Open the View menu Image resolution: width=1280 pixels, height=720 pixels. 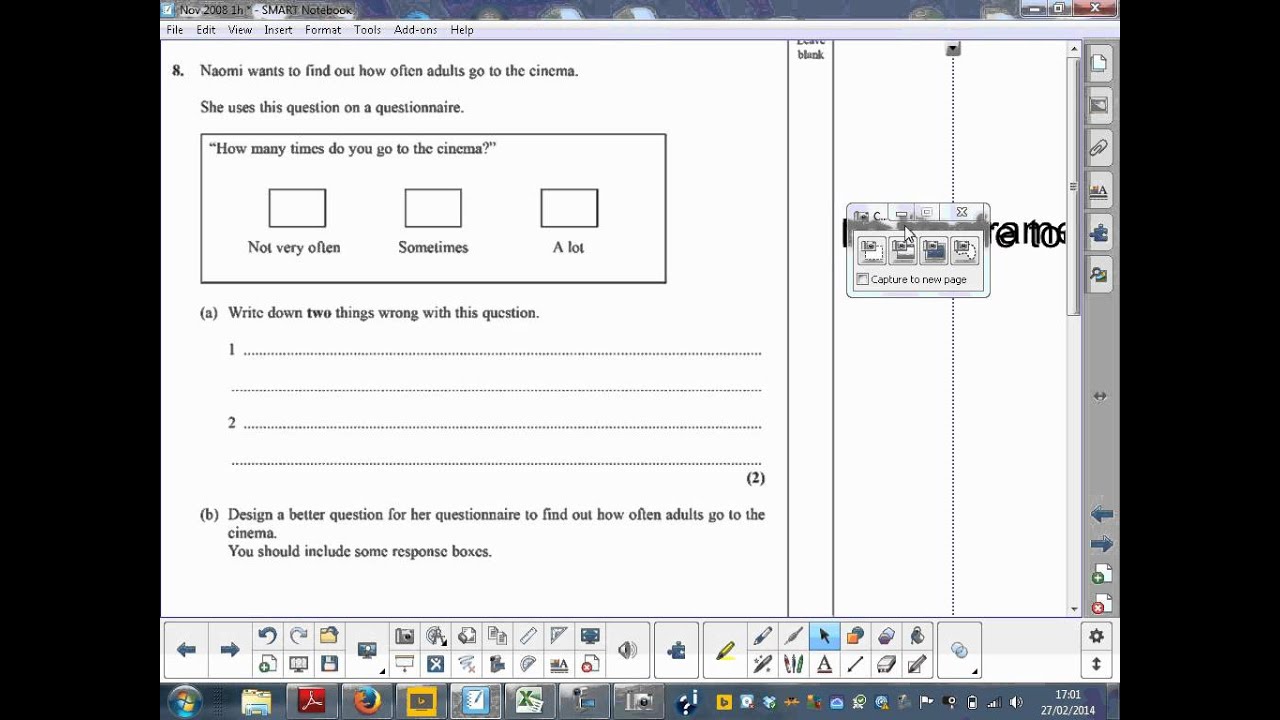(240, 30)
